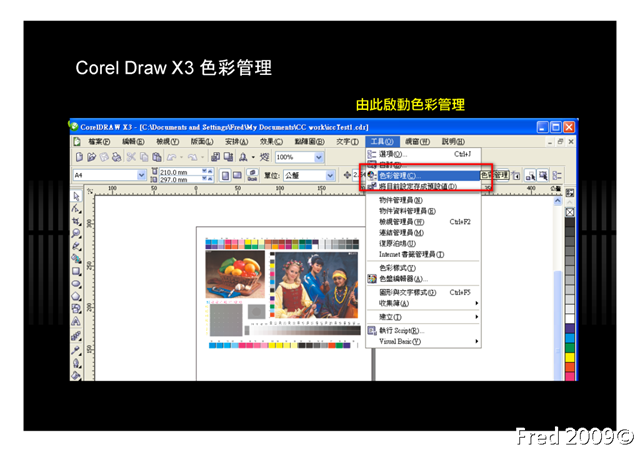This screenshot has width=640, height=452.
Task: Open the zoom level 100% dropdown
Action: tap(319, 157)
